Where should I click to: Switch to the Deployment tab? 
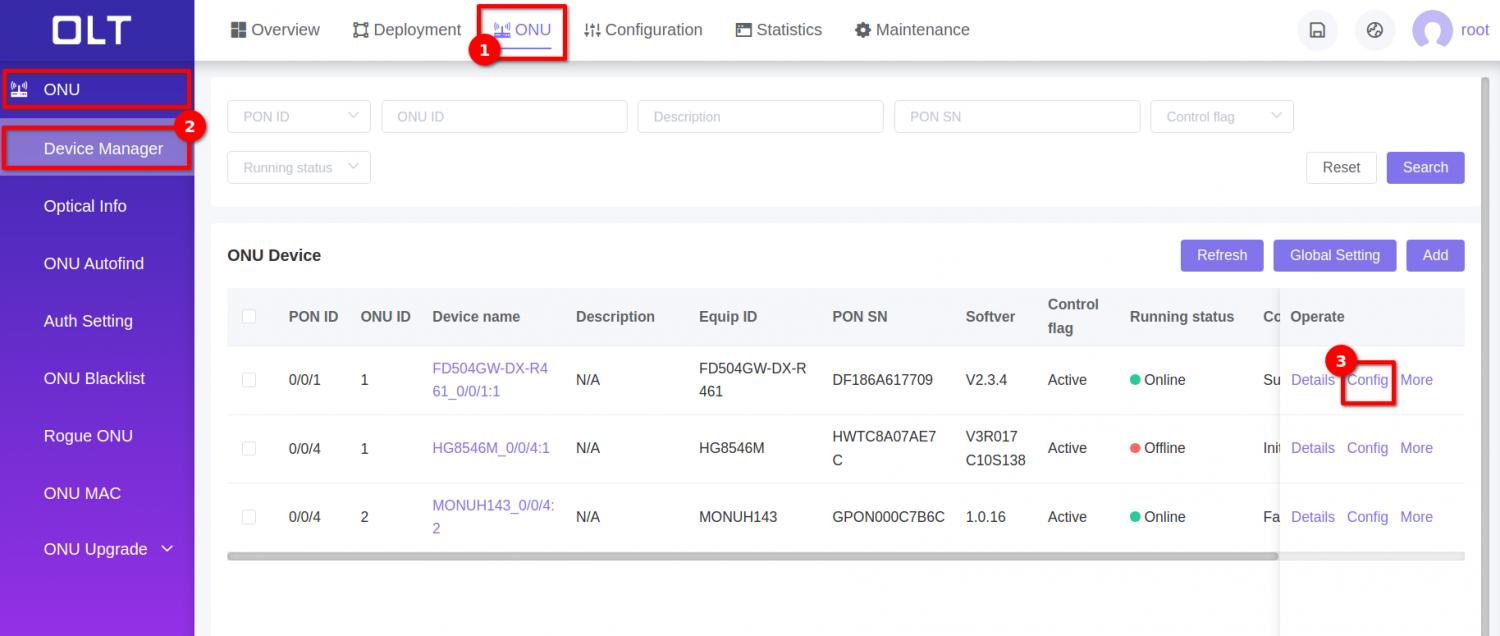click(x=406, y=29)
